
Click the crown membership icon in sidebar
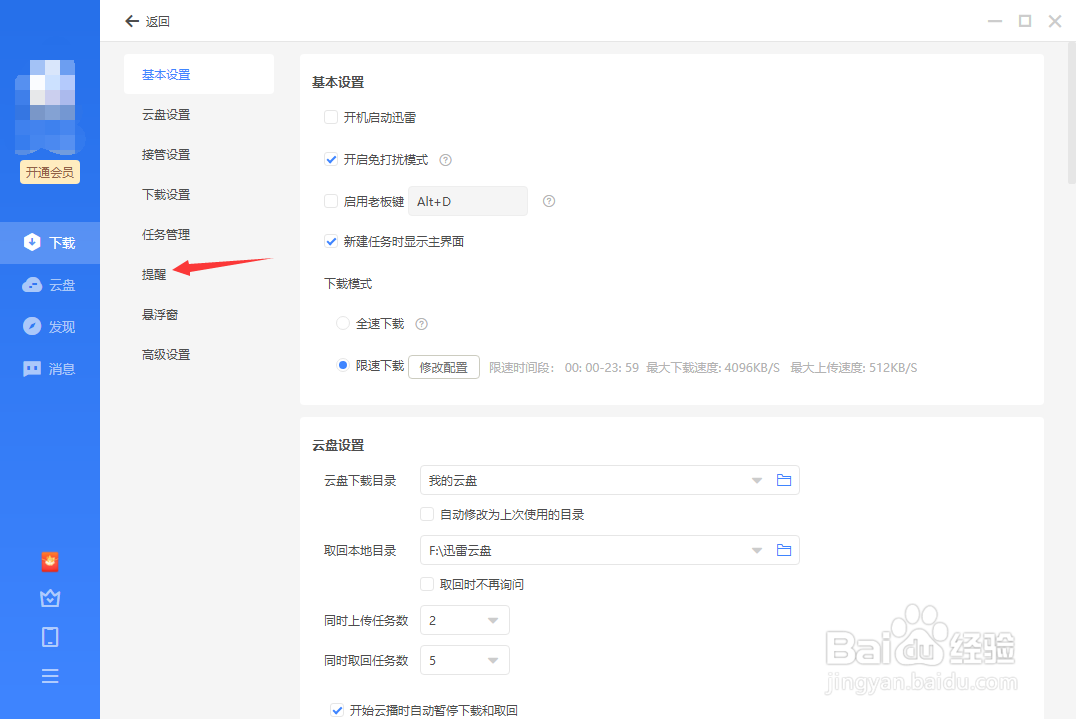pyautogui.click(x=50, y=598)
